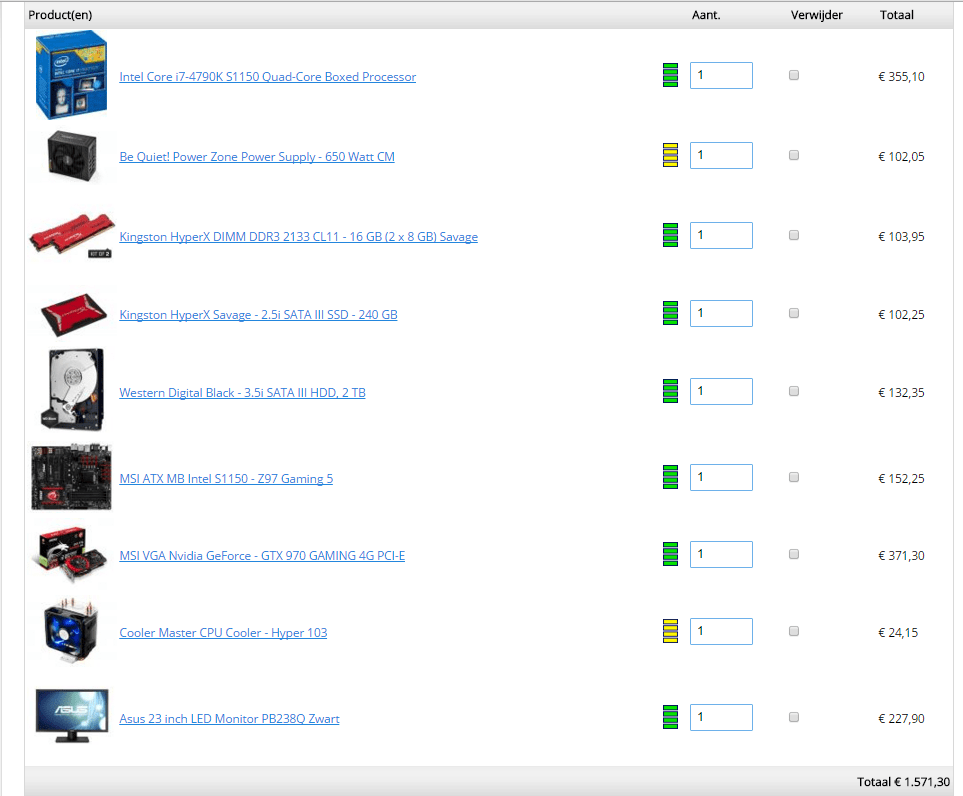963x796 pixels.
Task: Select the € 102,05 price
Action: (901, 157)
